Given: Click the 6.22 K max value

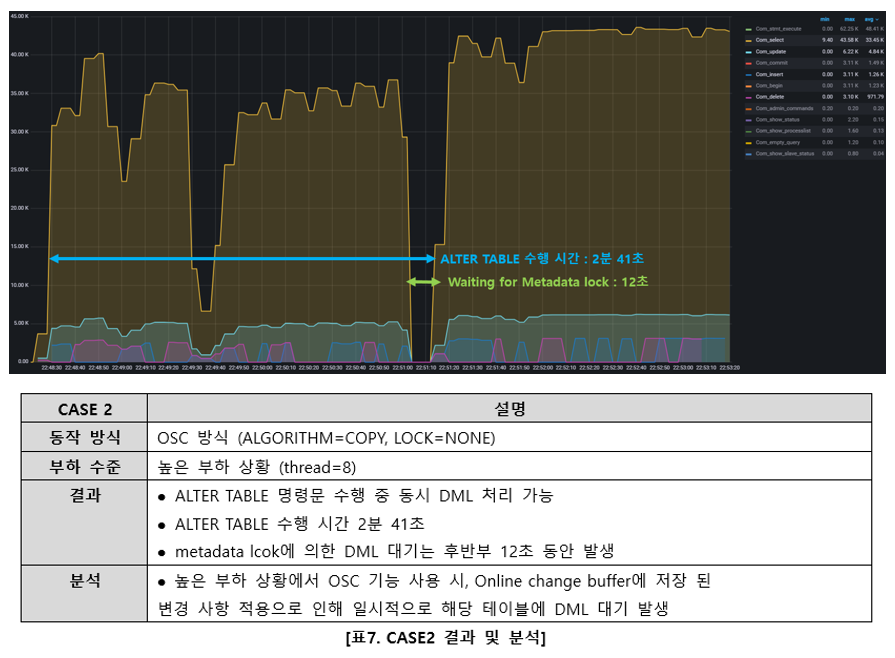Looking at the screenshot, I should 850,51.
